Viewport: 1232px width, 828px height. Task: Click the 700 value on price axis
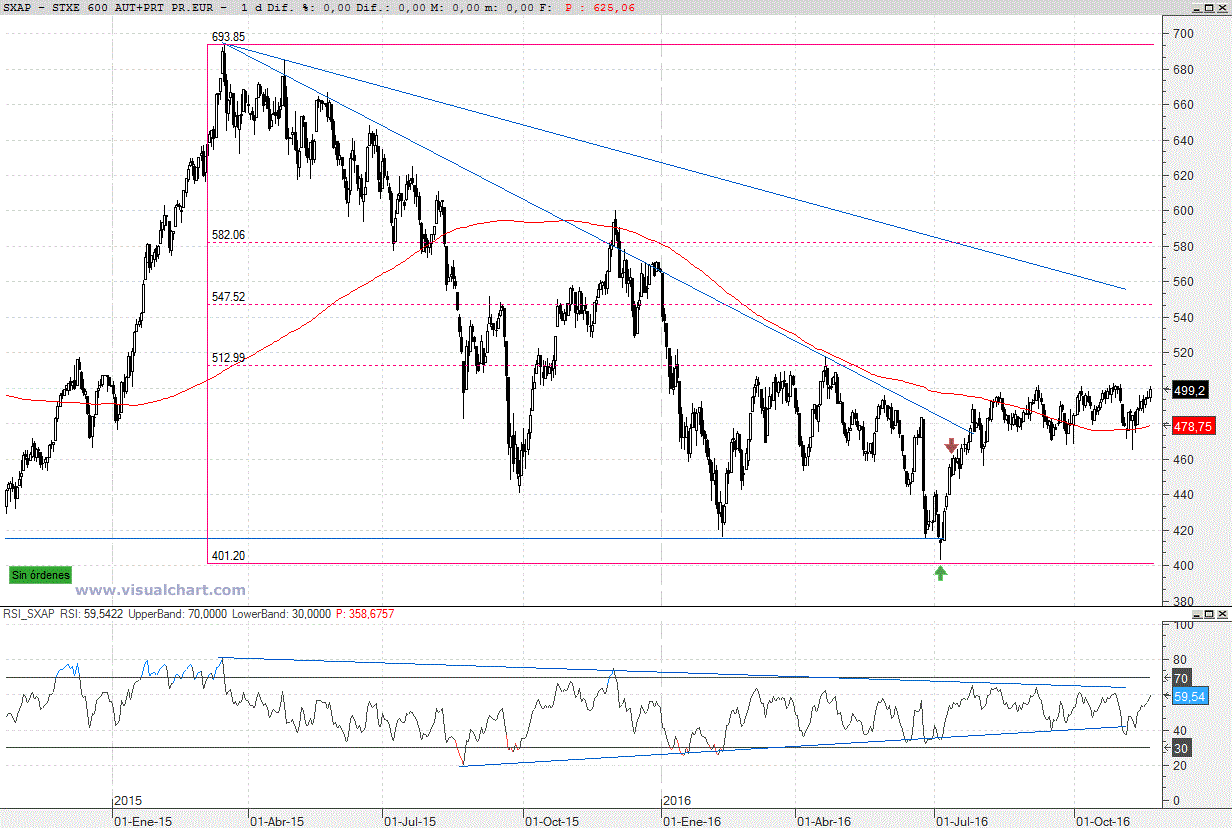click(1183, 34)
